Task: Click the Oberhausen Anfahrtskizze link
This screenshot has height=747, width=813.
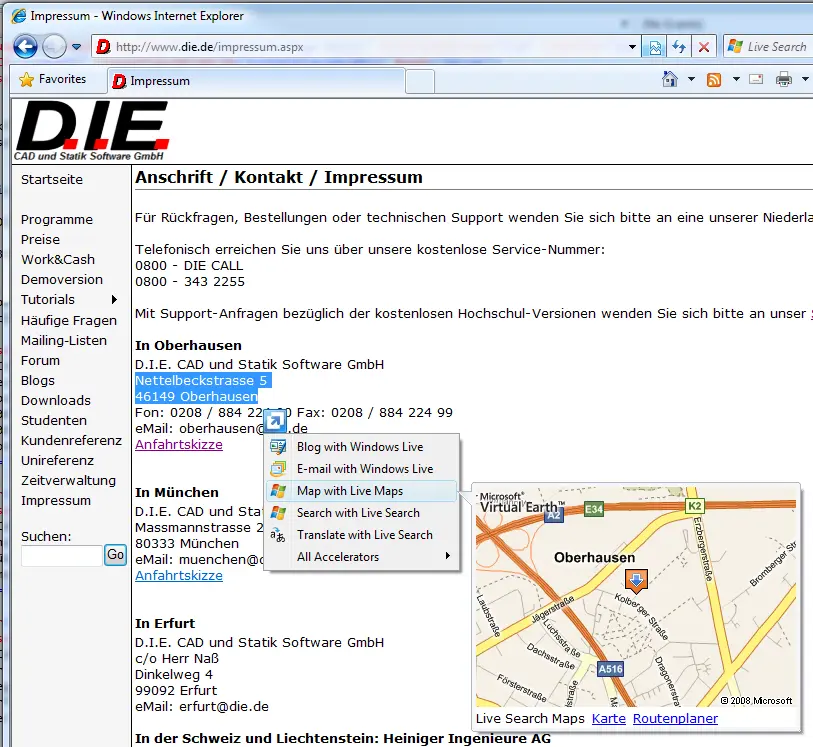Action: (179, 445)
